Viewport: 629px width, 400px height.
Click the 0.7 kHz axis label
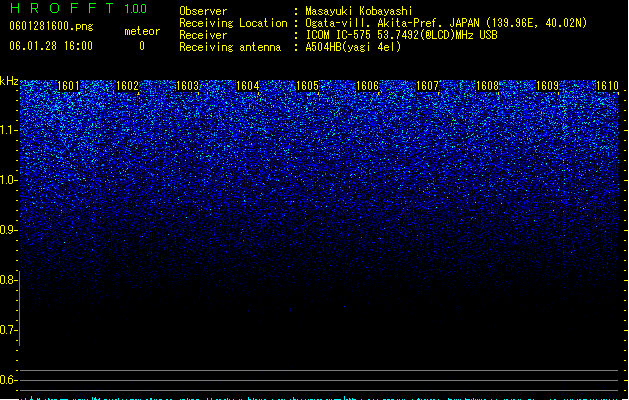click(x=8, y=330)
